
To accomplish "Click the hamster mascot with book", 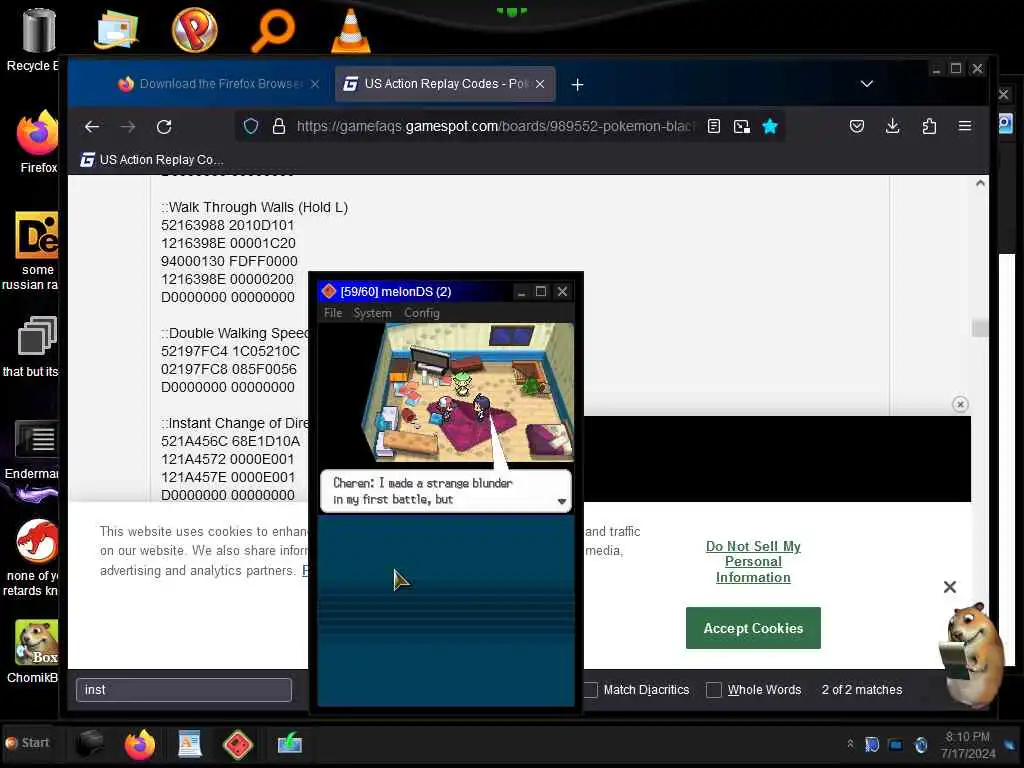I will (973, 654).
